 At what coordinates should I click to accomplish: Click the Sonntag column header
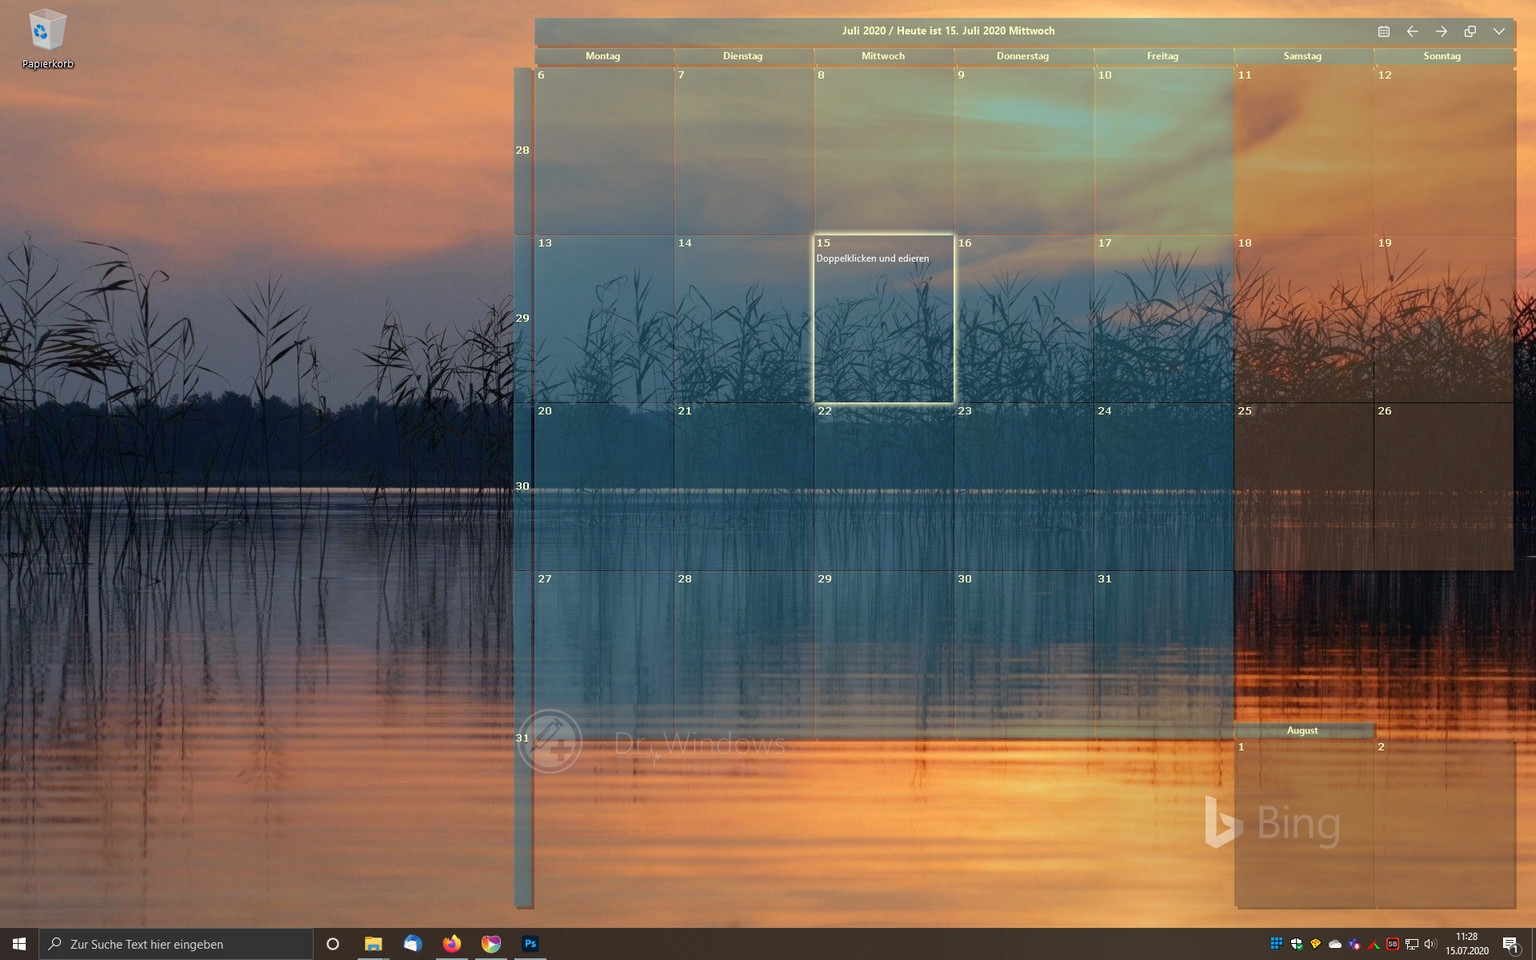point(1442,56)
